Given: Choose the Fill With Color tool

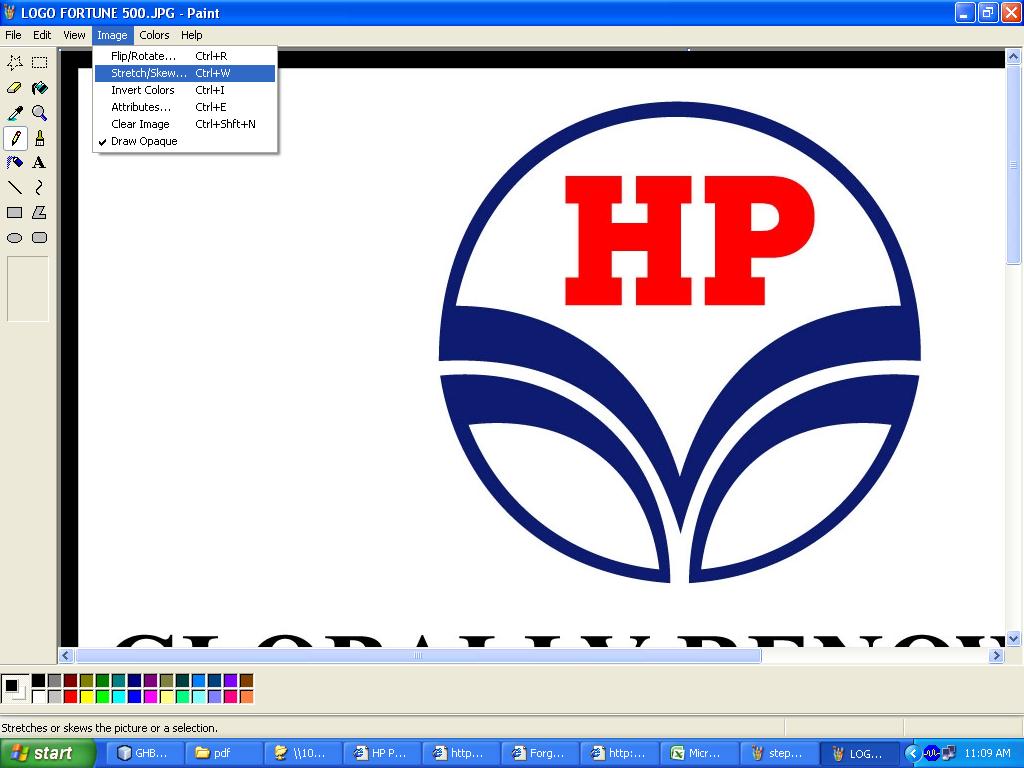Looking at the screenshot, I should pos(38,88).
